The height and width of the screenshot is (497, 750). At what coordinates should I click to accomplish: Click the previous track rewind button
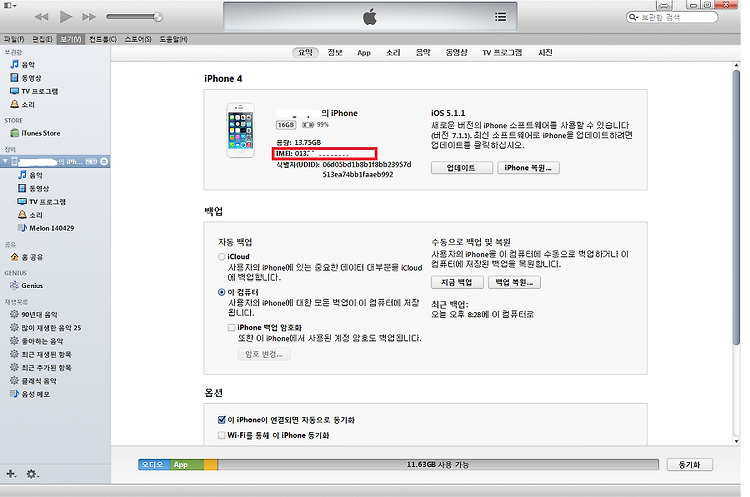[x=42, y=17]
